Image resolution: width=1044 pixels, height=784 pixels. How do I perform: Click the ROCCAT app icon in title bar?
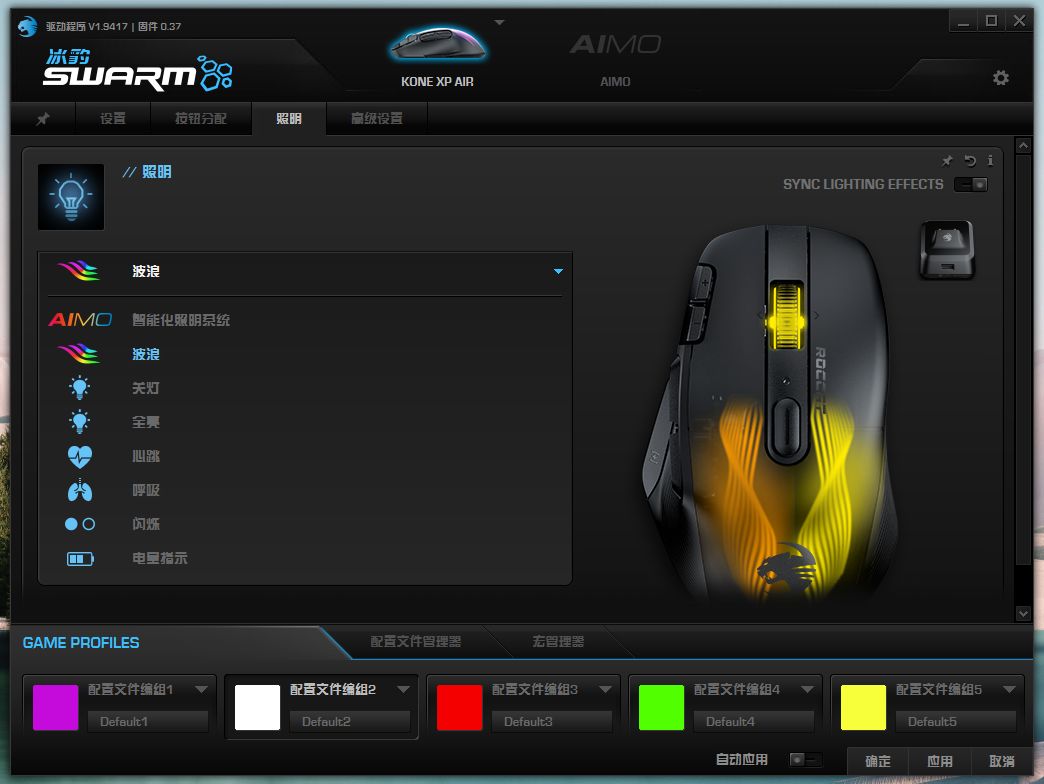pyautogui.click(x=27, y=27)
